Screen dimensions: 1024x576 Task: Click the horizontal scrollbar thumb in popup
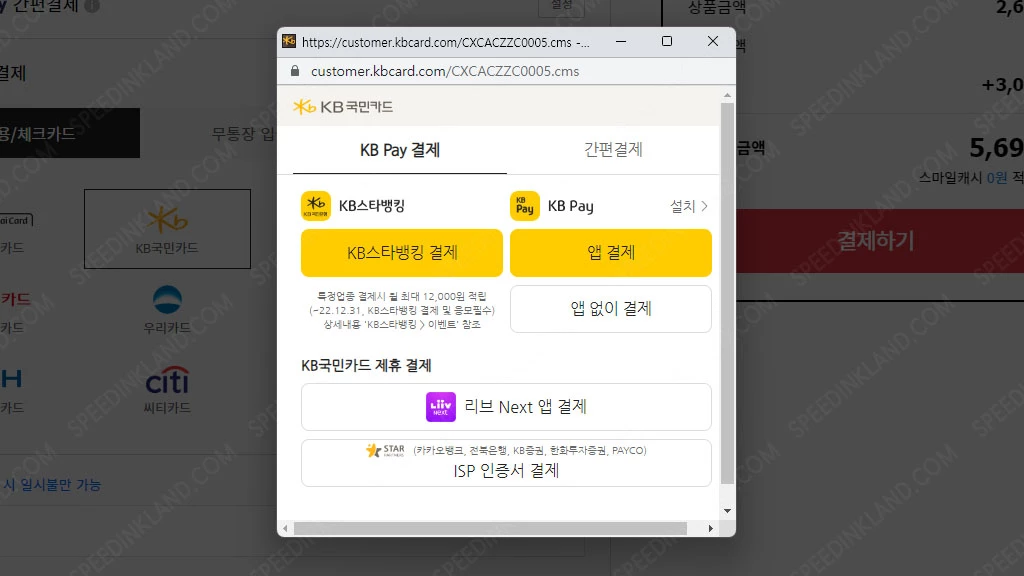(490, 528)
